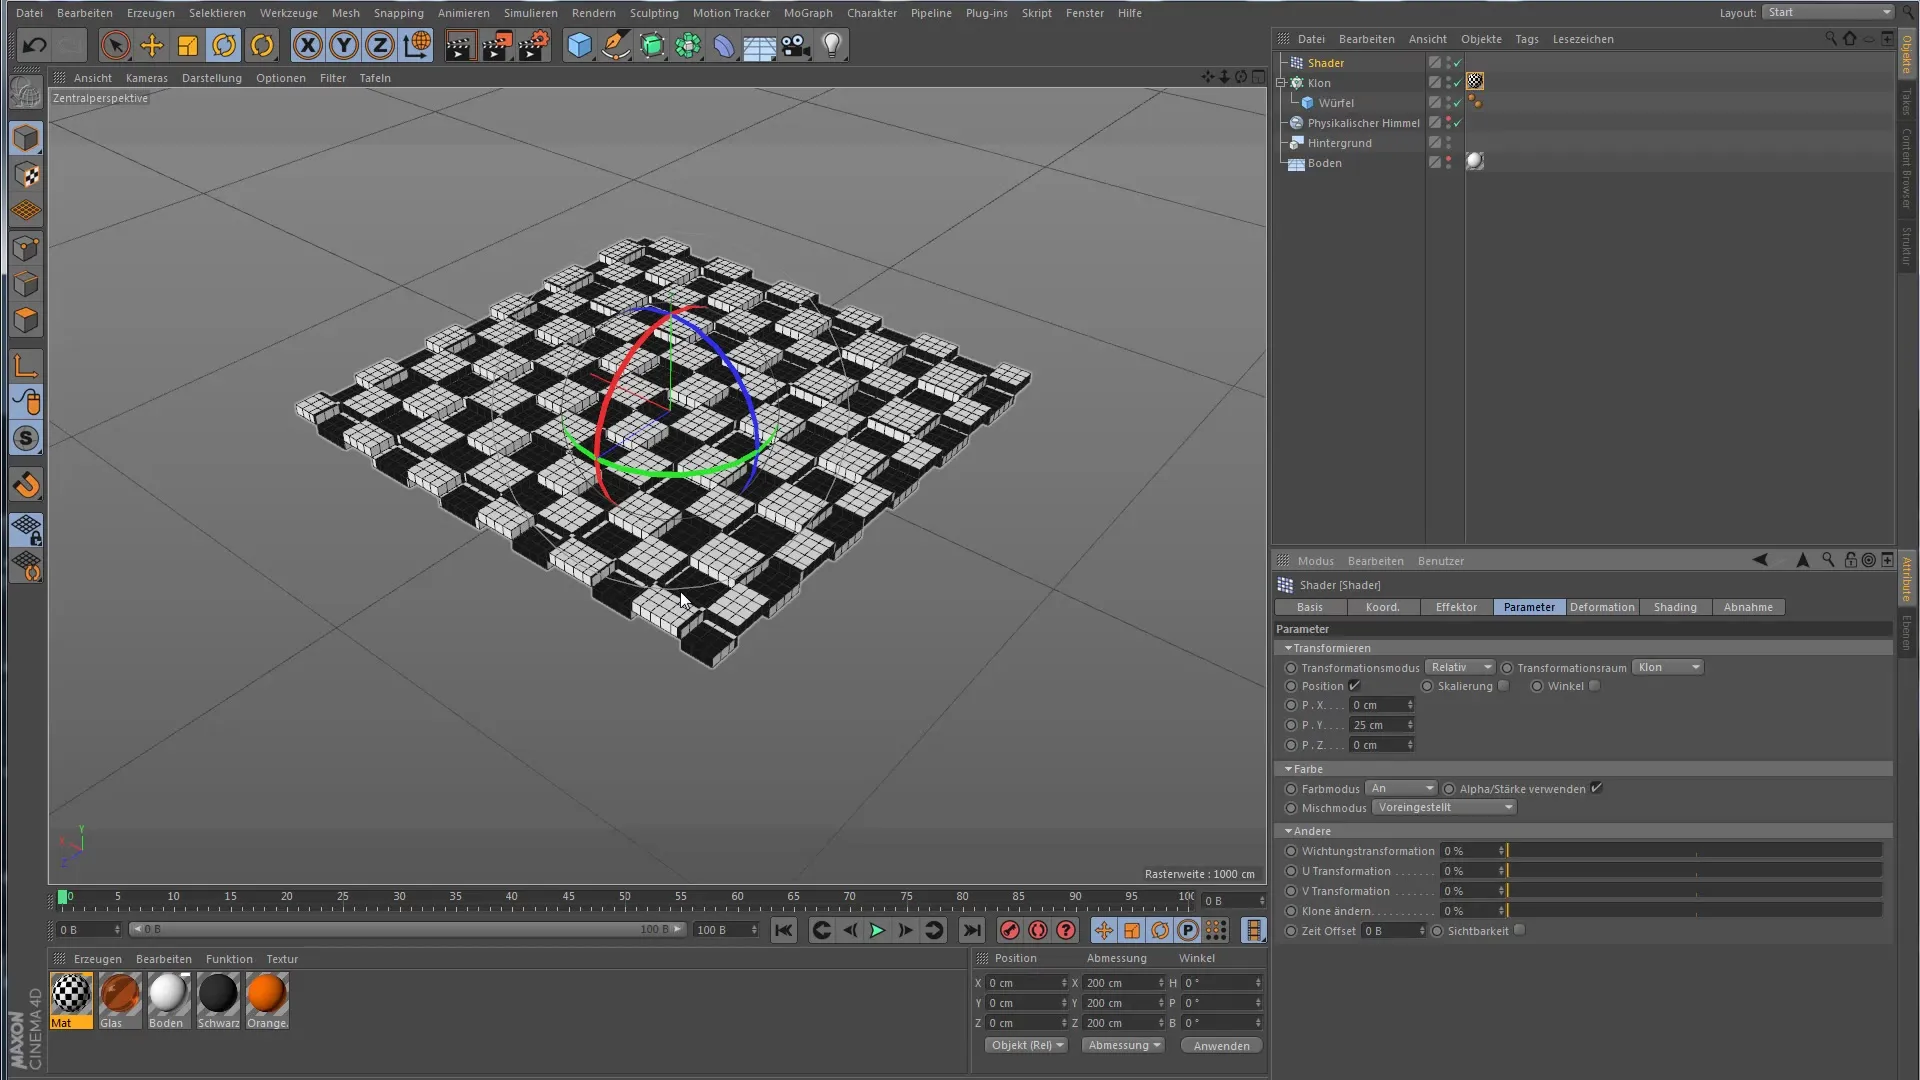
Task: Open the Abmessung dropdown
Action: (x=1124, y=1045)
